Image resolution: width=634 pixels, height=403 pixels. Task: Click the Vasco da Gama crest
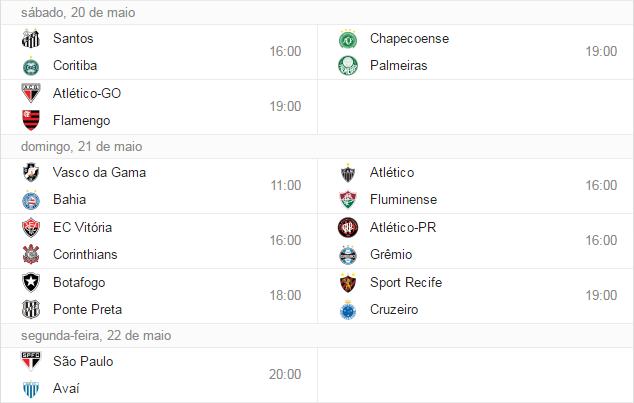(31, 173)
